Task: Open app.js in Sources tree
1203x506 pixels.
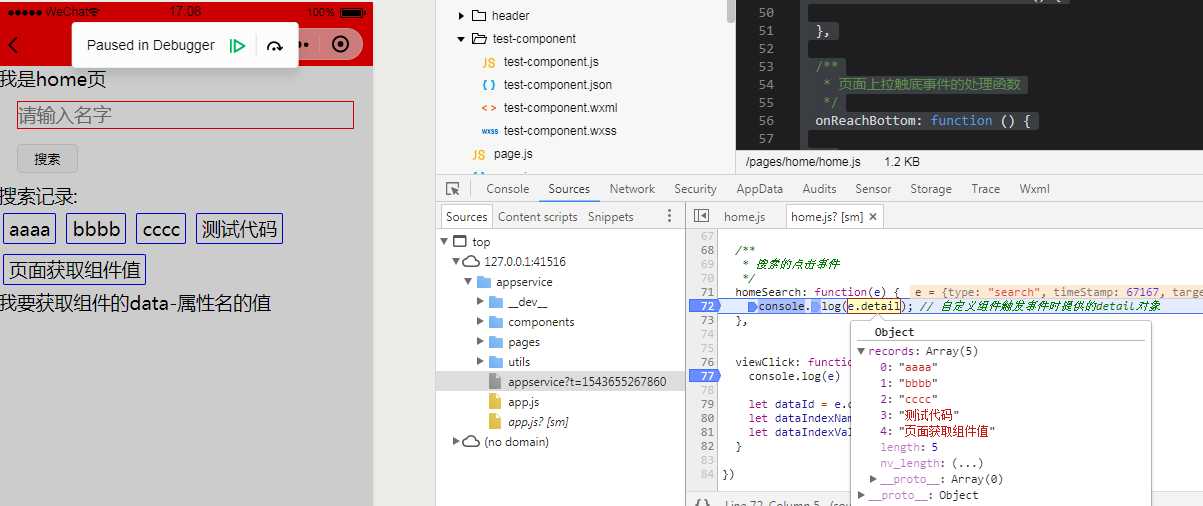Action: point(523,402)
